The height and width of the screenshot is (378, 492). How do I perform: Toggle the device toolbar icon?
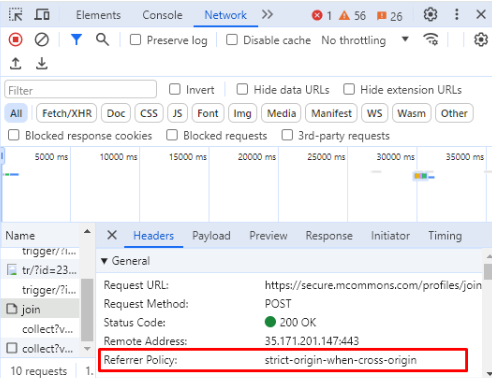(42, 15)
